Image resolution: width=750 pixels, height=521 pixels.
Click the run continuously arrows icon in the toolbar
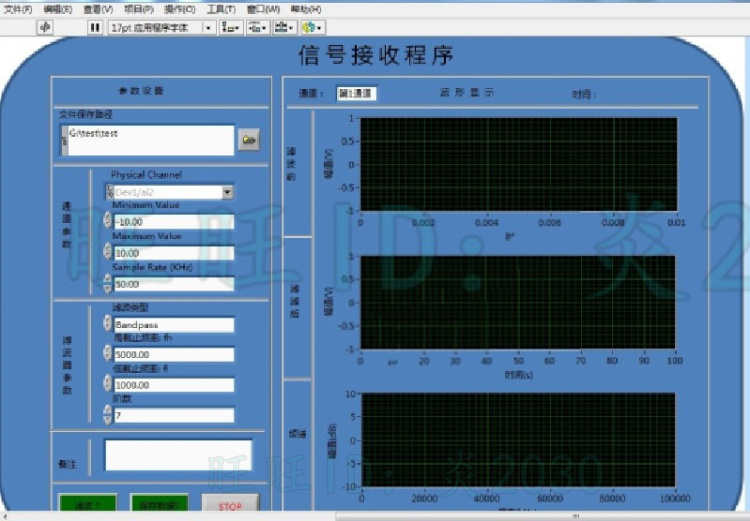[45, 27]
